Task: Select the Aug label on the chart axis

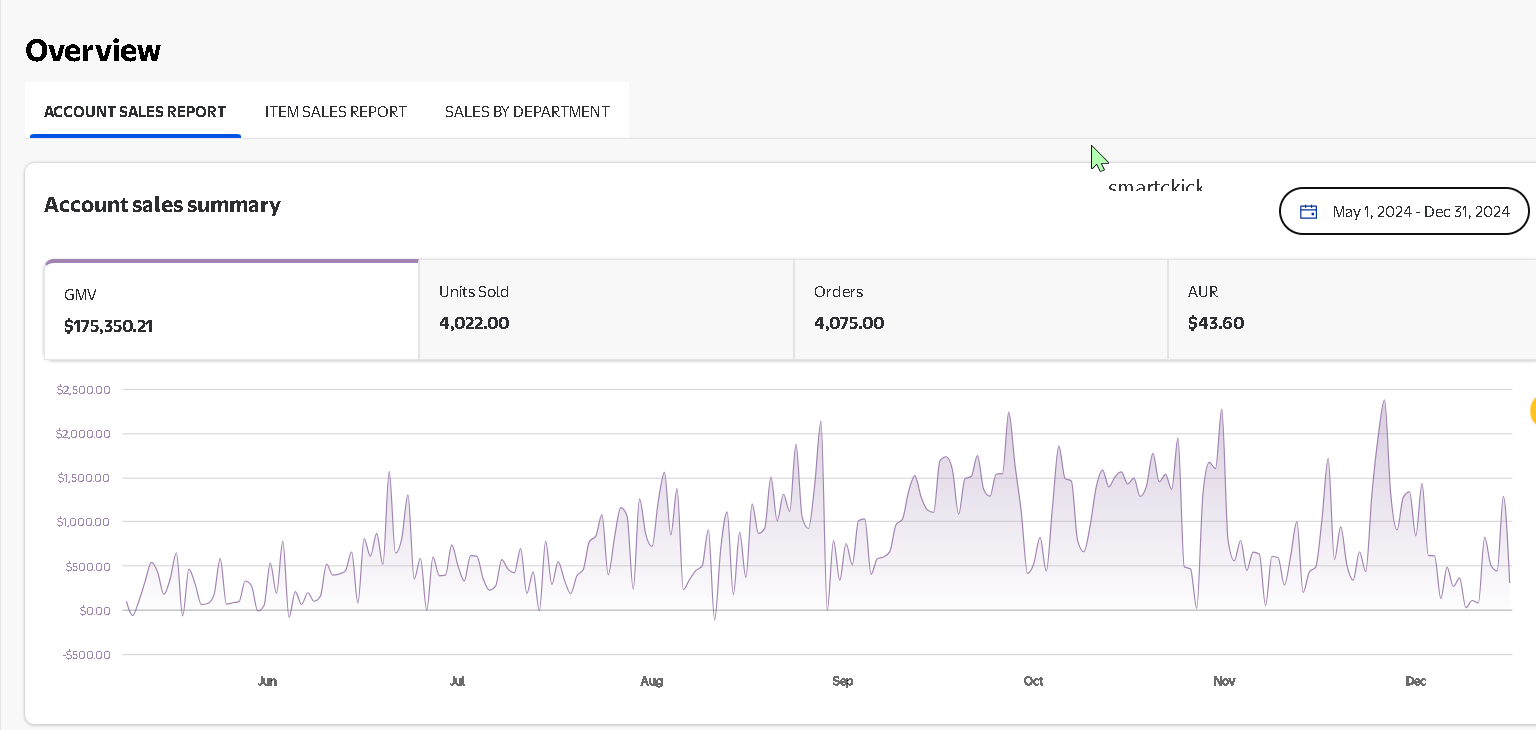Action: 651,681
